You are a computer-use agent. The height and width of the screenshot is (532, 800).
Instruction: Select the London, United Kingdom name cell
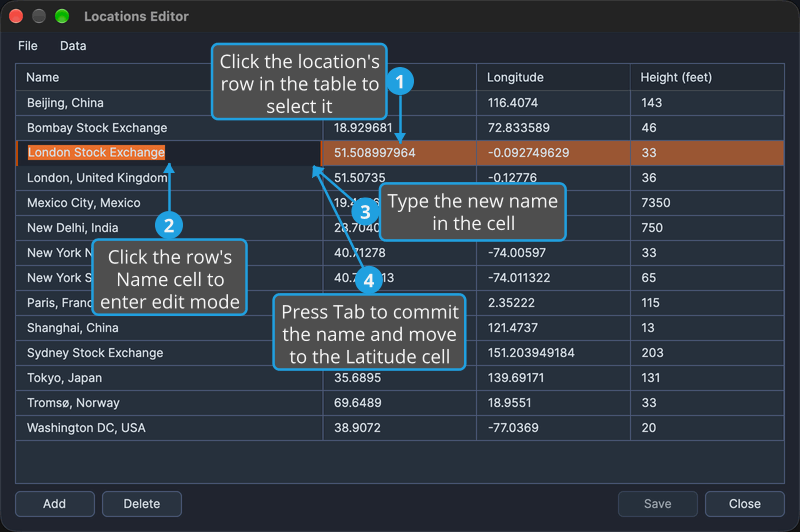tap(169, 178)
